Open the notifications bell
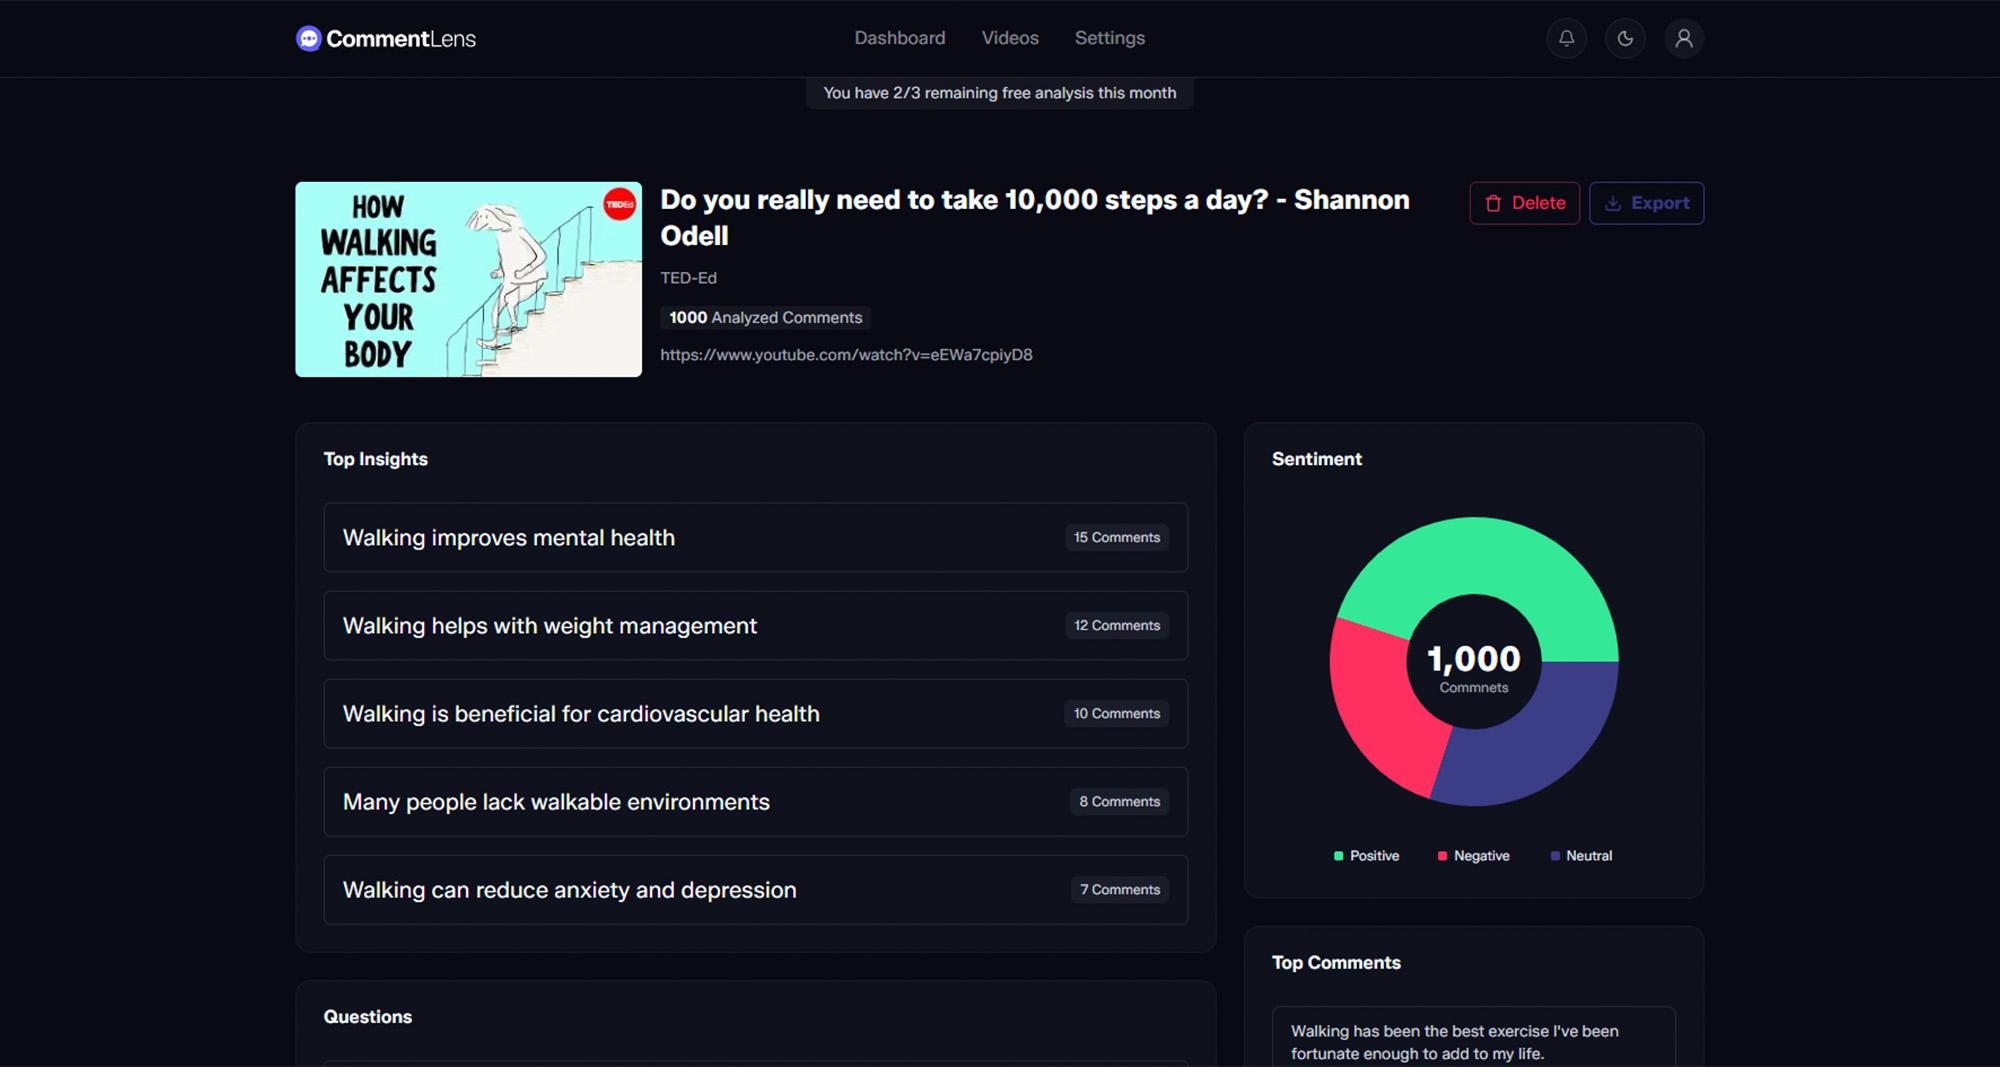 coord(1566,38)
